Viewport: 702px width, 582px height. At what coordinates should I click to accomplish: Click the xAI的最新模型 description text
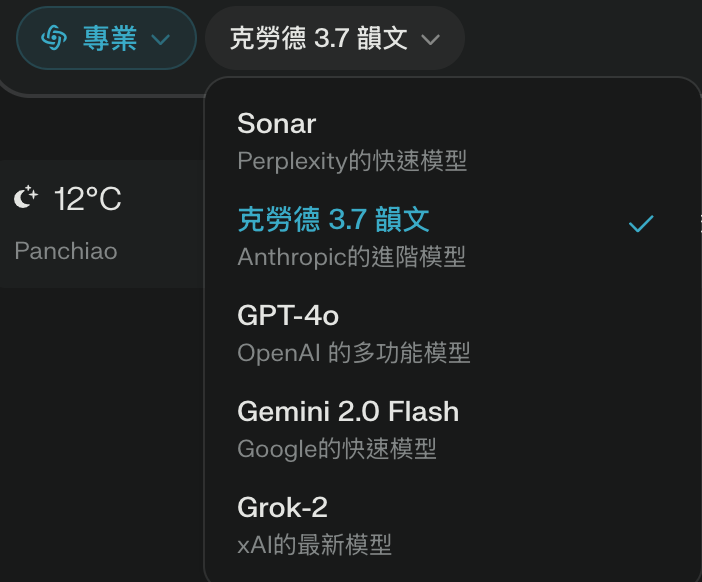click(x=314, y=545)
